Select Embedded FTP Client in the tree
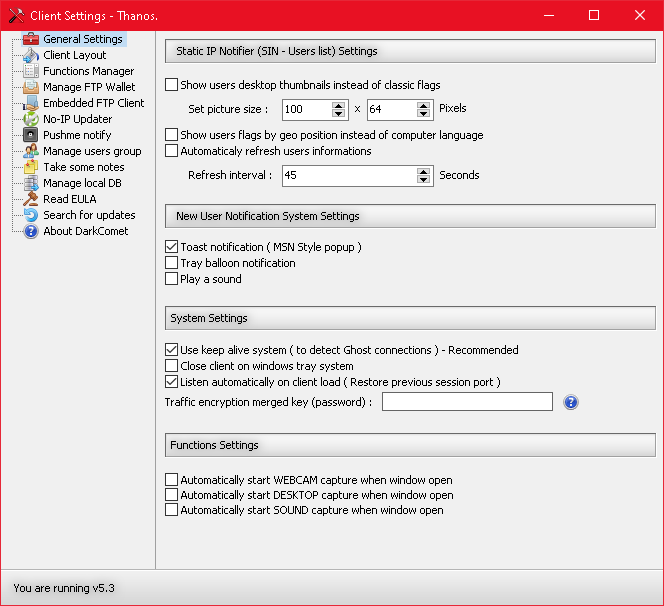 tap(93, 103)
